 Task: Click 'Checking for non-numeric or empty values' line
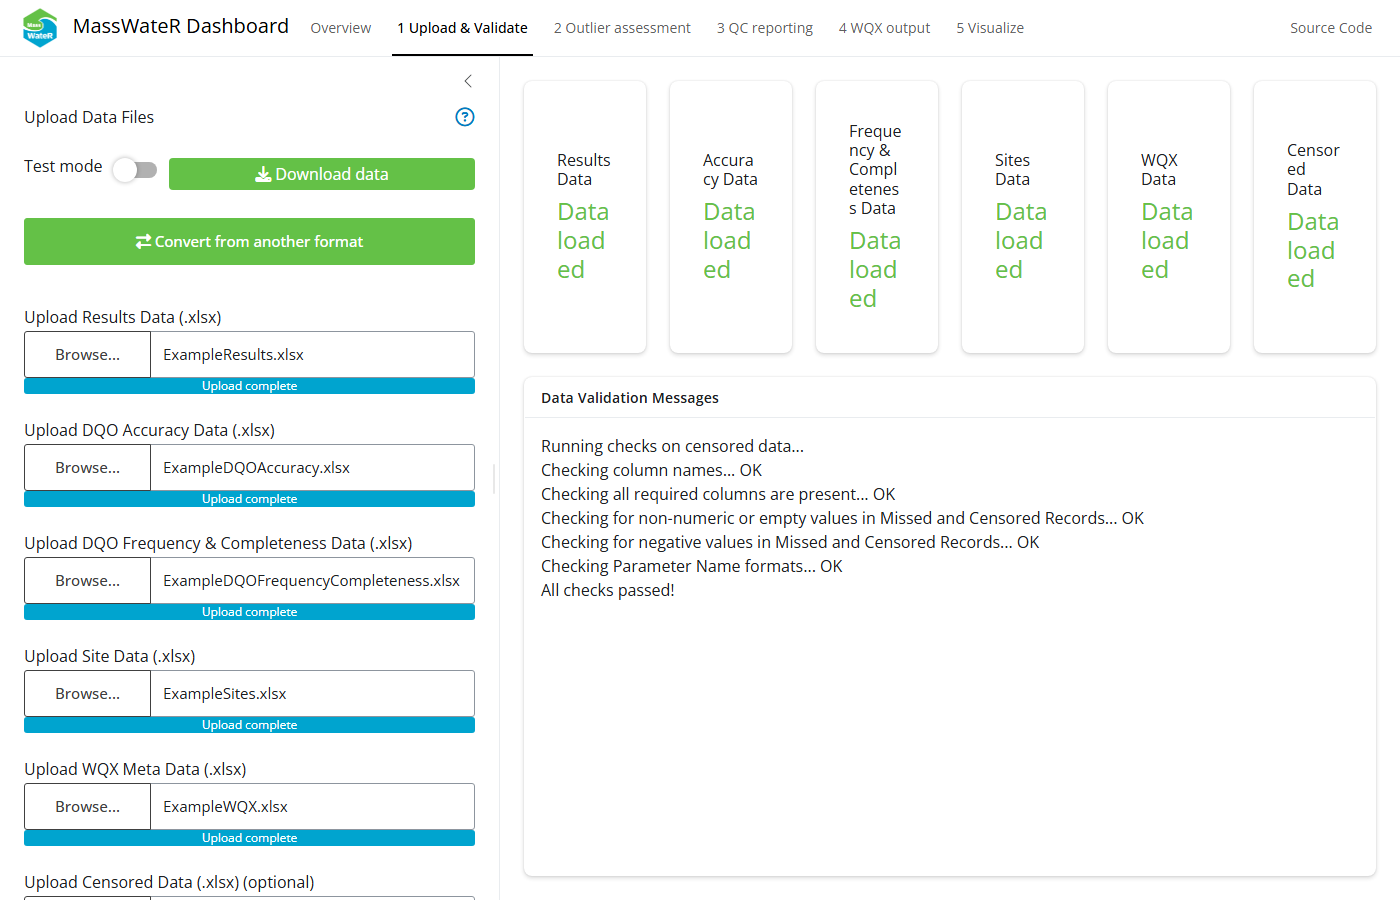[842, 518]
